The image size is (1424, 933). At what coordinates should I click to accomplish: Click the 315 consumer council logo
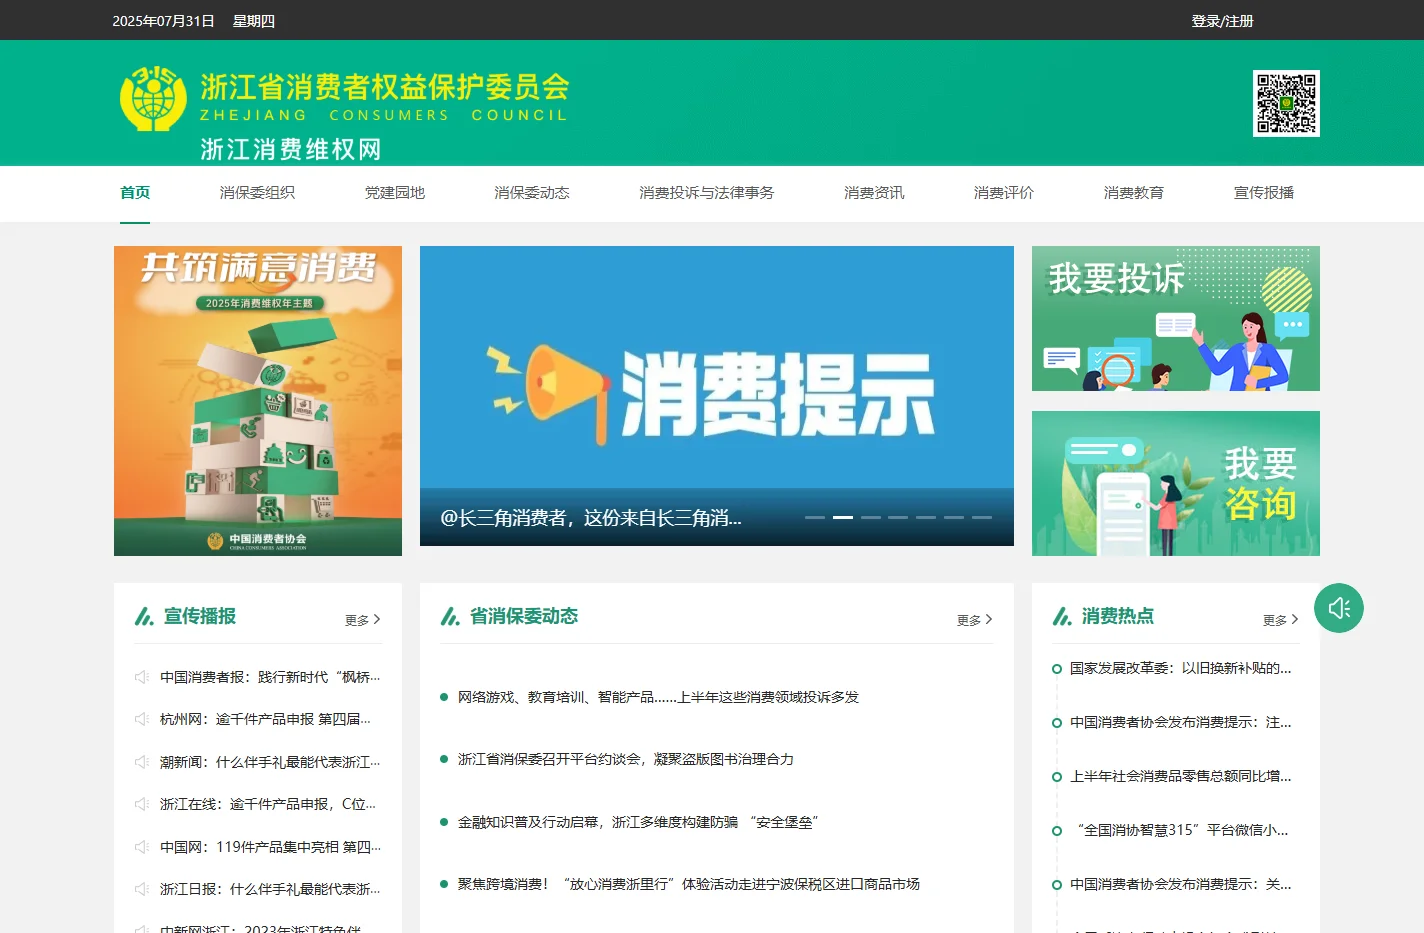(x=153, y=98)
